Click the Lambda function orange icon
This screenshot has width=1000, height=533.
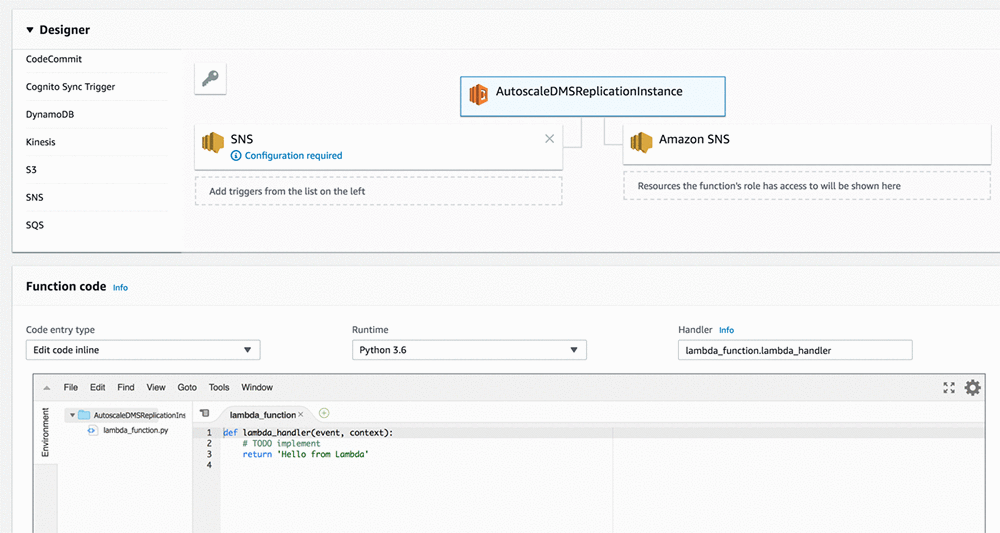(478, 94)
